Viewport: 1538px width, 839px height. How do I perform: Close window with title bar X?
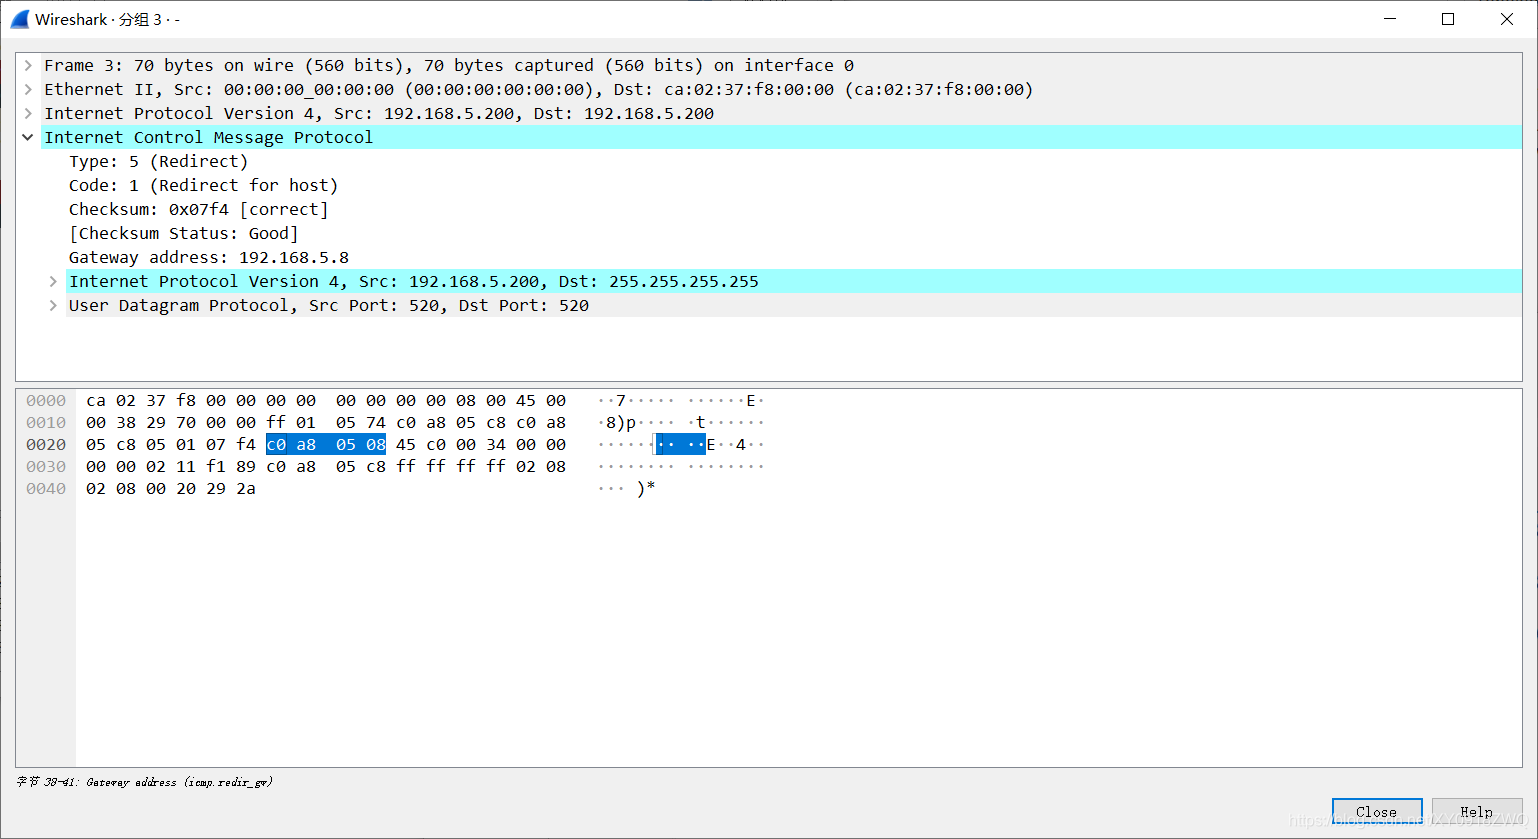[1507, 19]
